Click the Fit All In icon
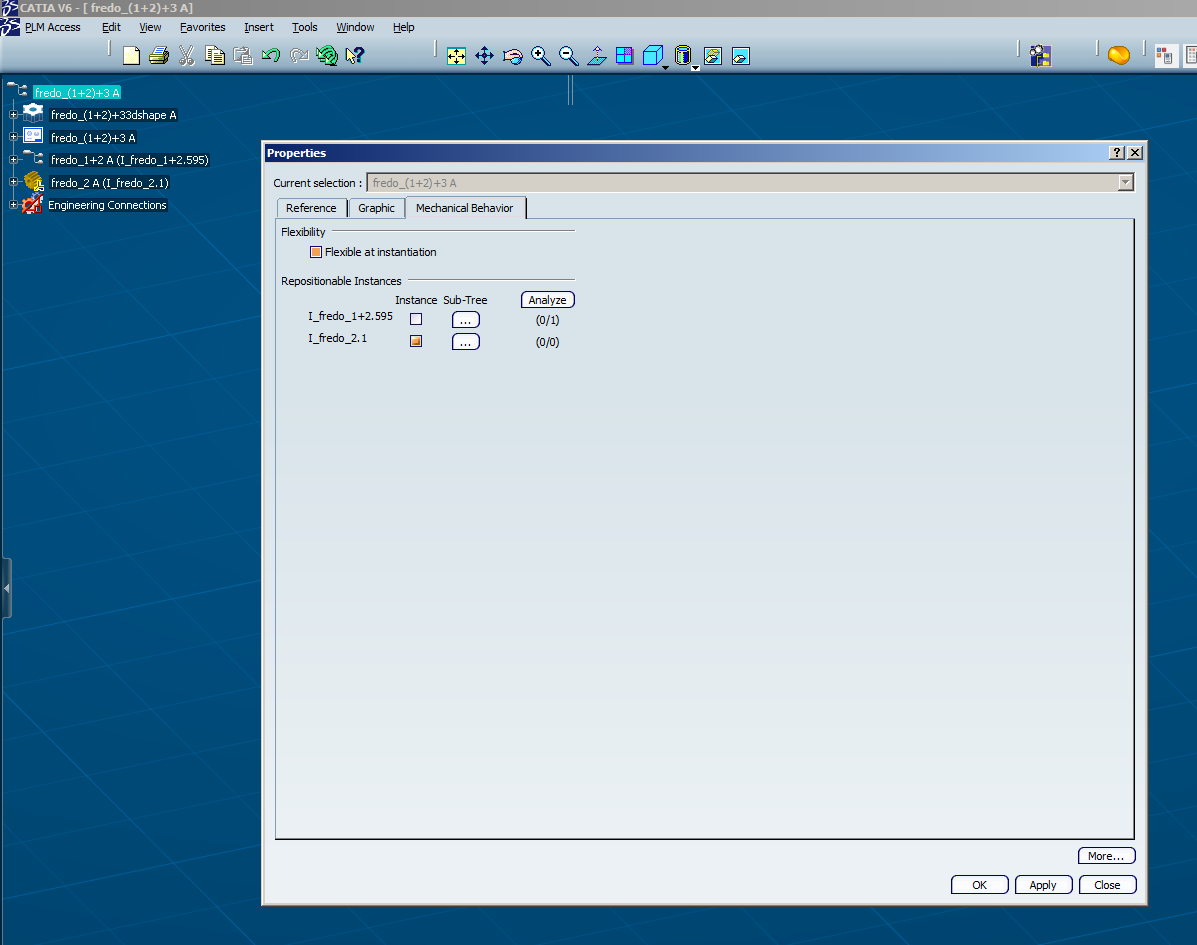 (x=457, y=56)
